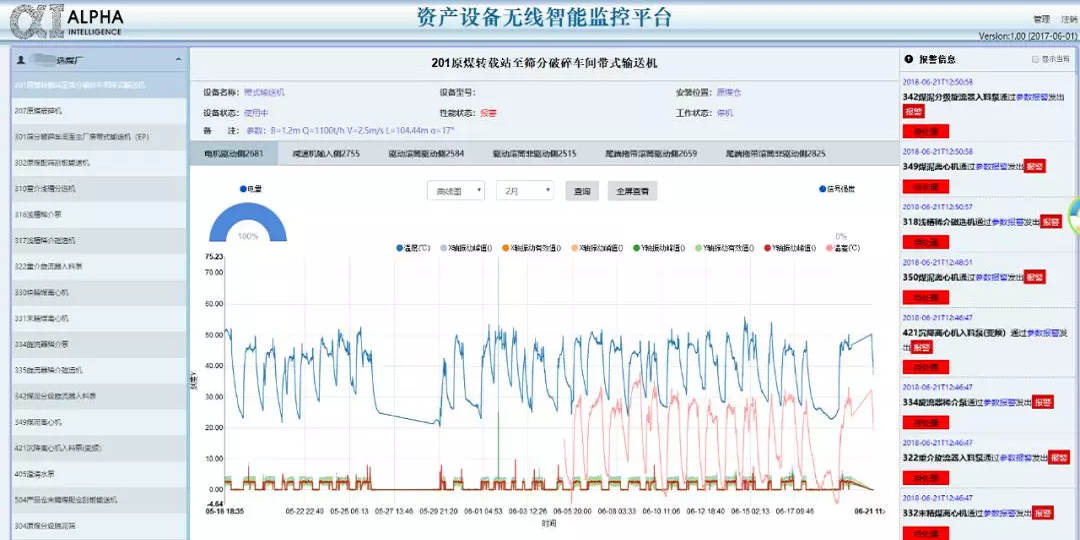Click the 全屏查看 fullscreen view button
1080x540 pixels.
click(632, 190)
